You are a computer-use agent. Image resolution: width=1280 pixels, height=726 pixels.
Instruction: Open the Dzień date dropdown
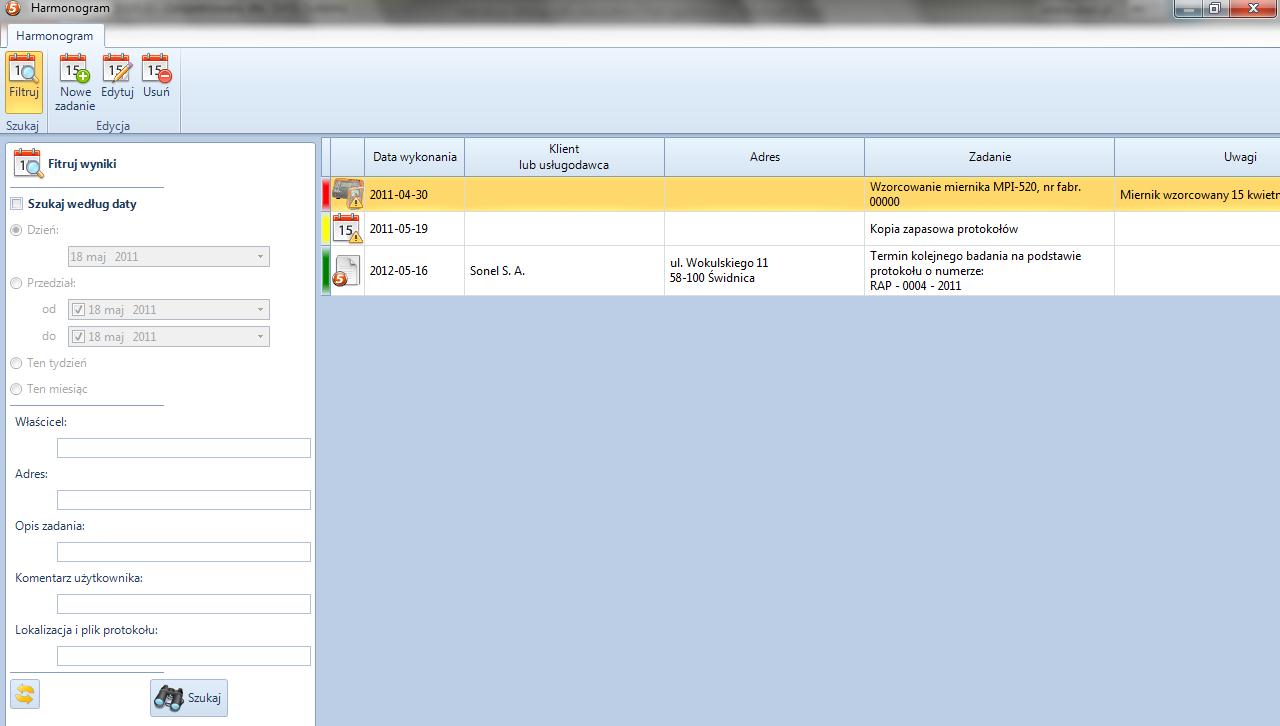point(261,257)
